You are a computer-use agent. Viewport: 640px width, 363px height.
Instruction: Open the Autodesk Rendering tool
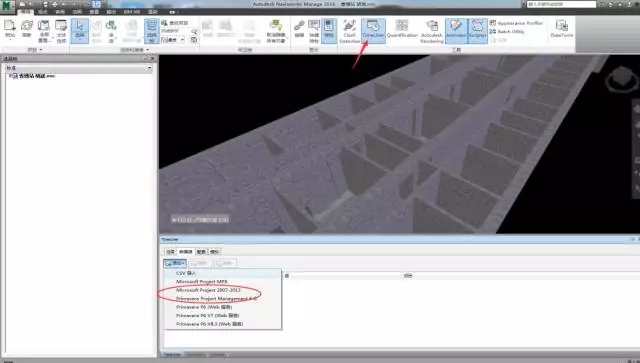pos(431,31)
